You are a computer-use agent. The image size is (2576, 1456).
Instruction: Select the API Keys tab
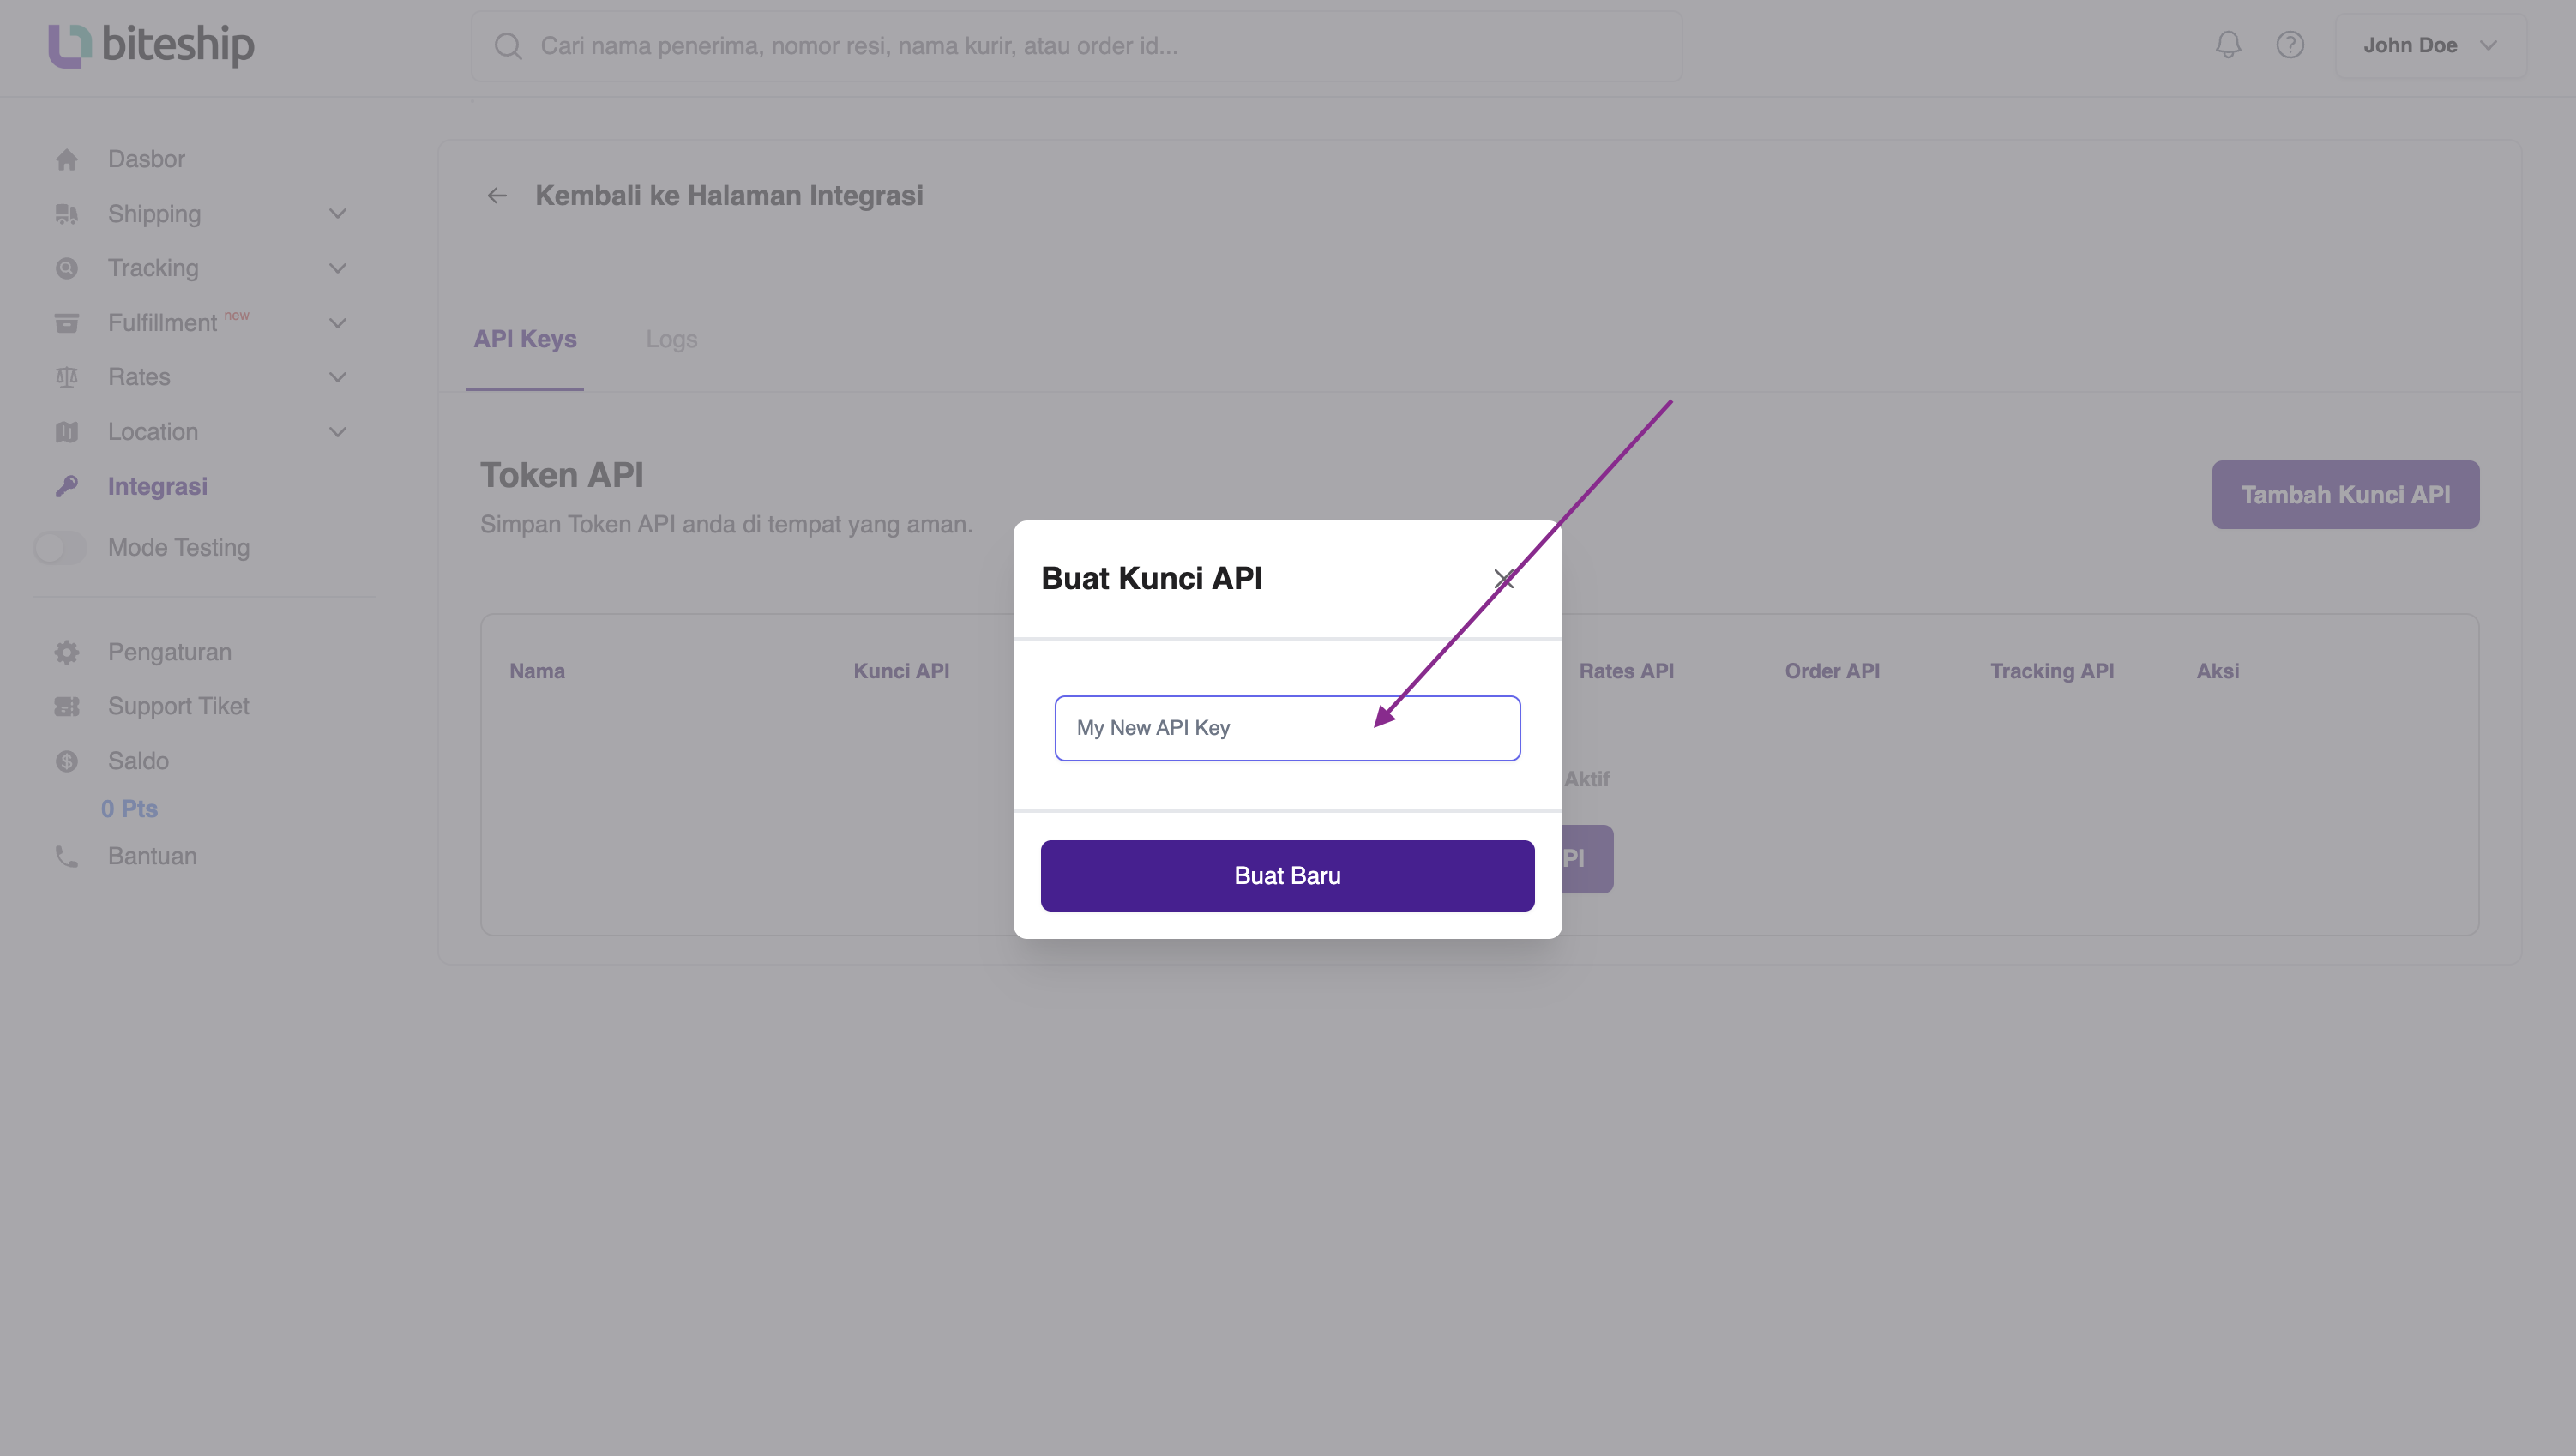524,339
